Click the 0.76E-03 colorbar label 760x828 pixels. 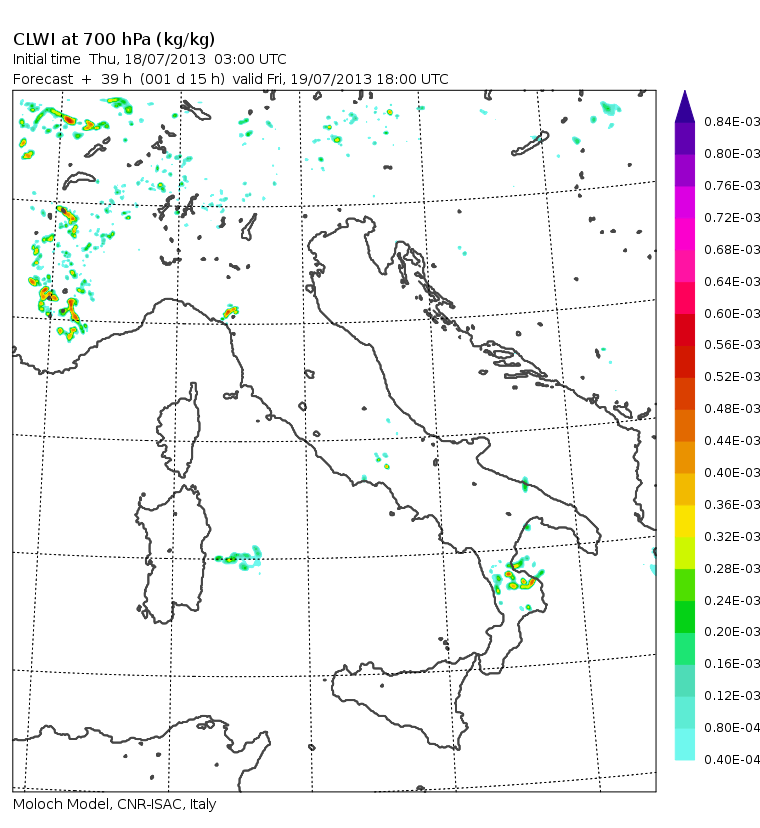pyautogui.click(x=732, y=186)
